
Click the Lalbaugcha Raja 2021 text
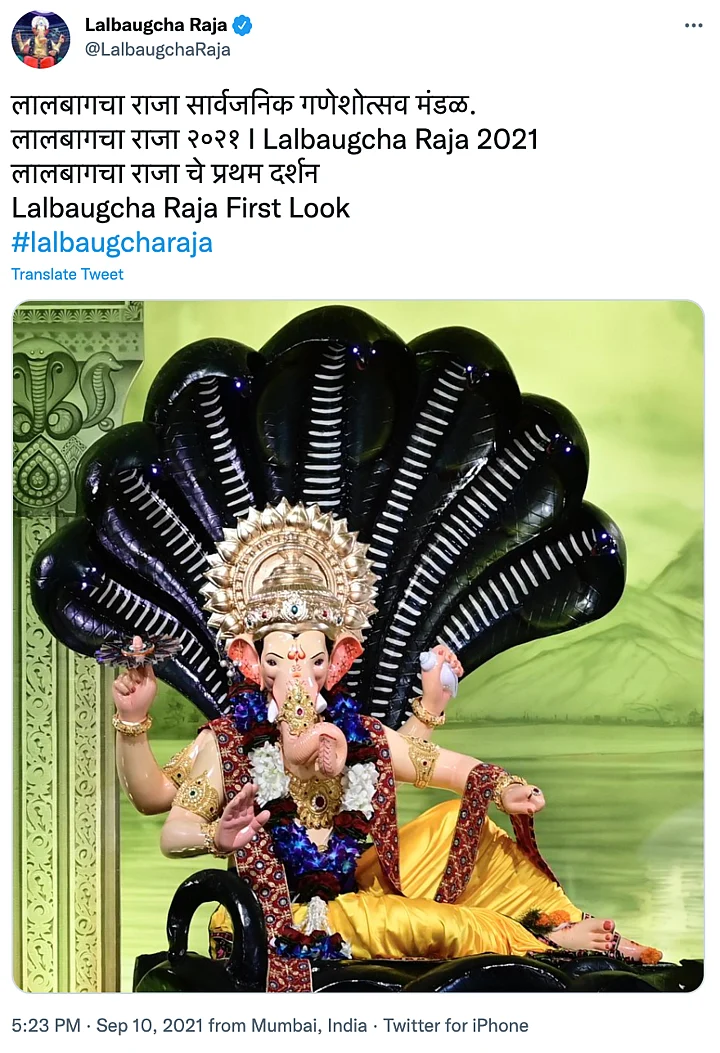[x=400, y=140]
